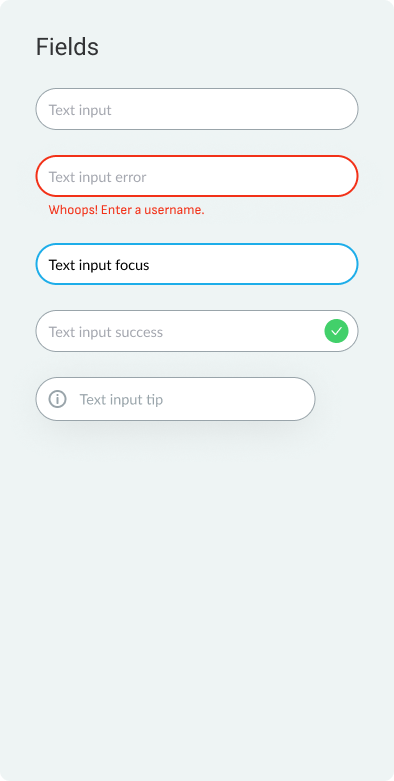Click the info circle icon

tap(57, 399)
